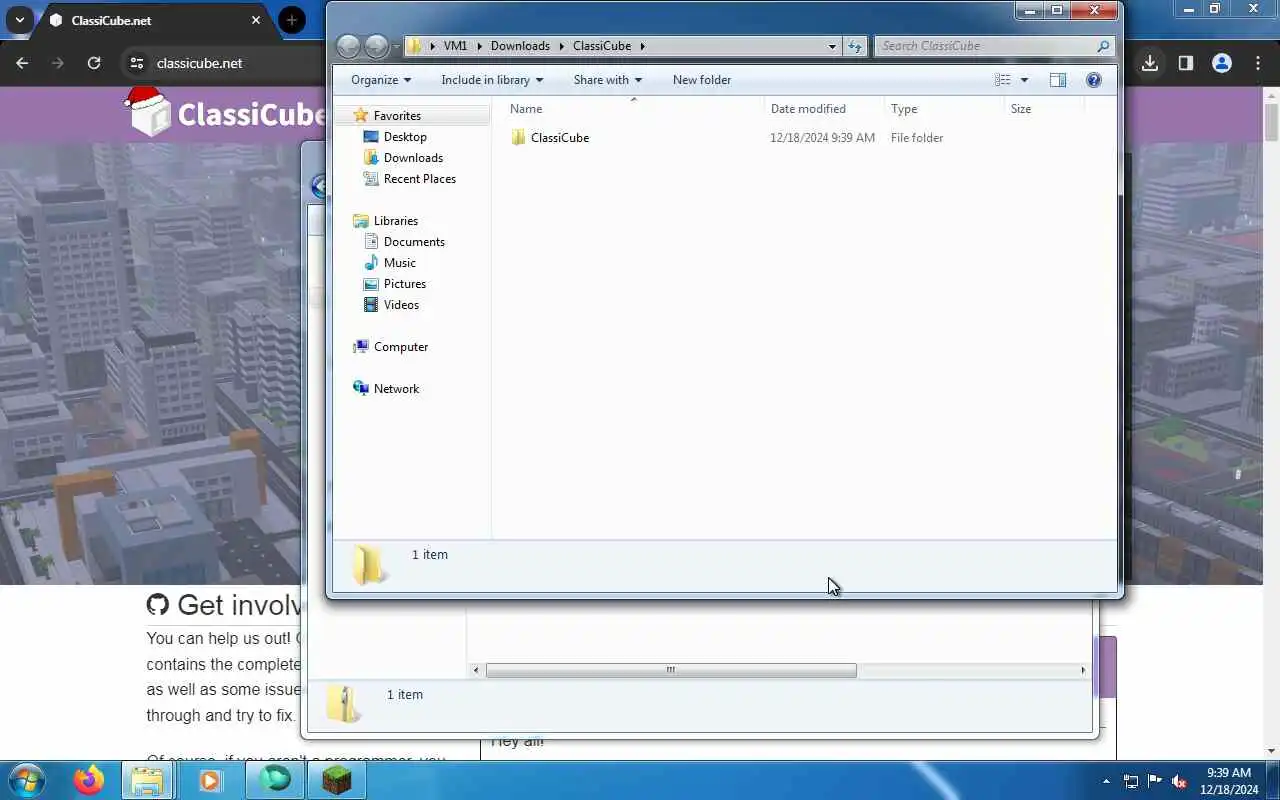1280x800 pixels.
Task: Open Windows Explorer taskbar icon
Action: point(147,780)
